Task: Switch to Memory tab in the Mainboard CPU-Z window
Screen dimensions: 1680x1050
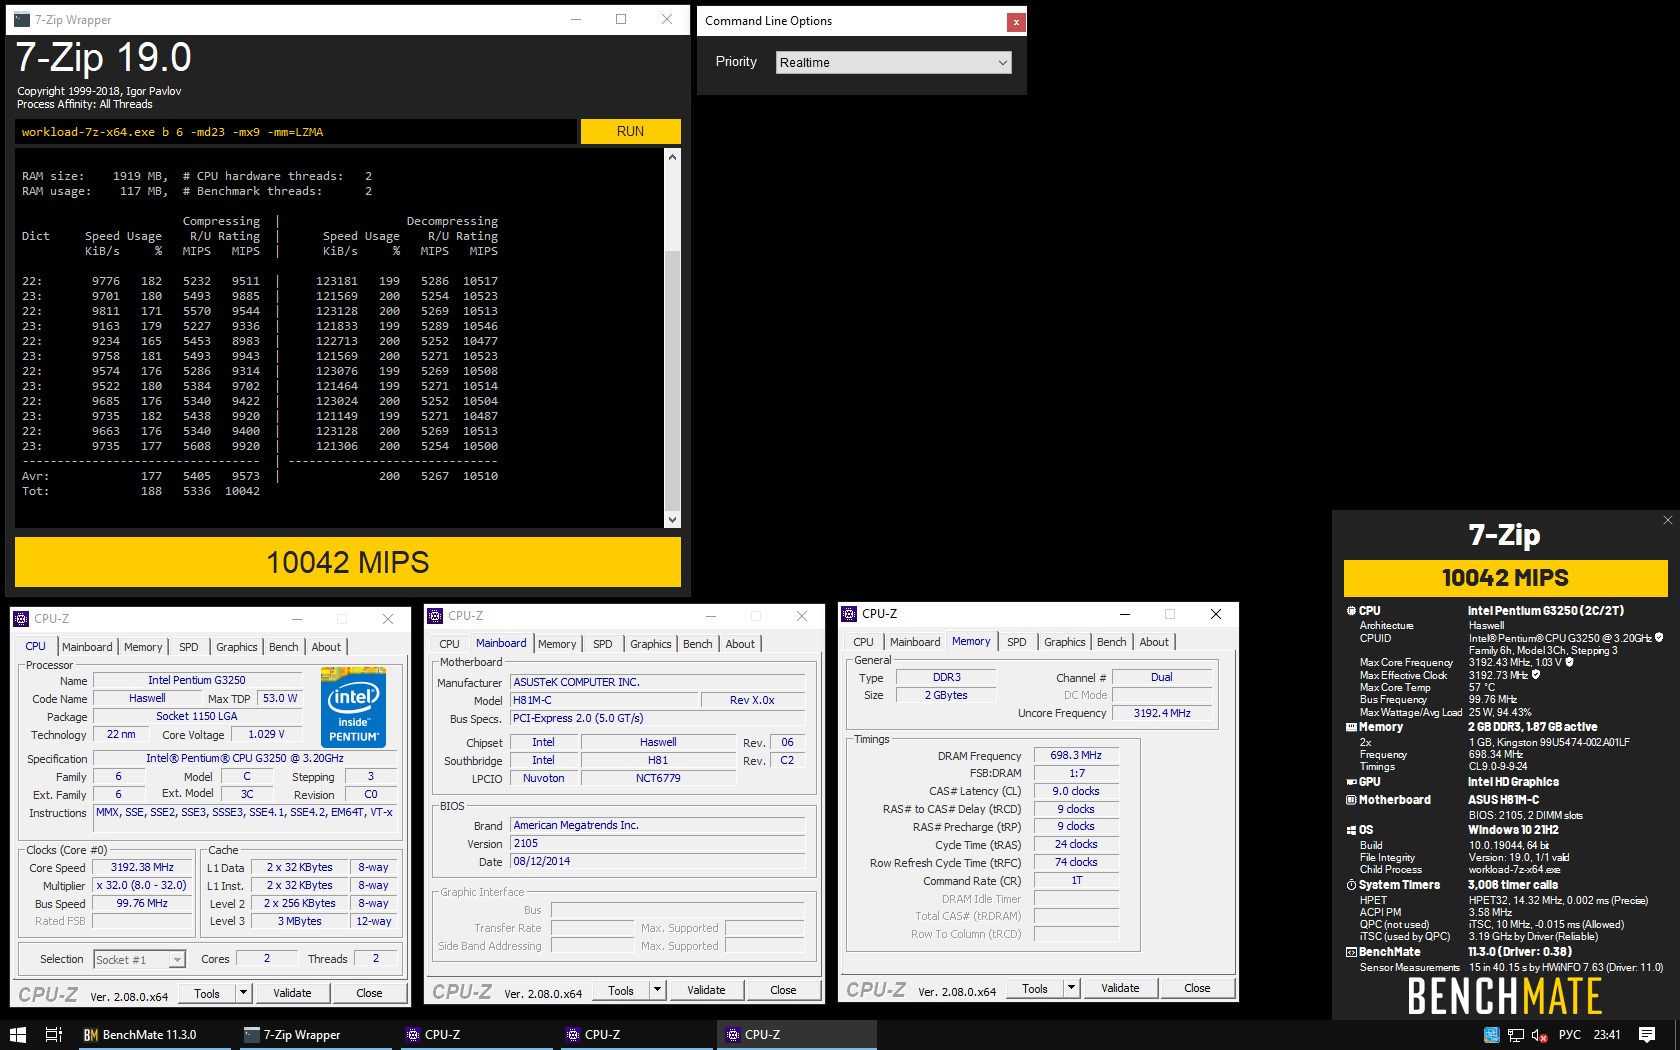Action: pos(557,644)
